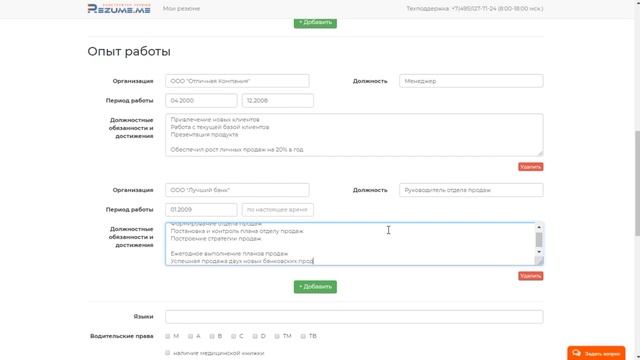
Task: Set the end date field '12.2008'
Action: tap(278, 100)
